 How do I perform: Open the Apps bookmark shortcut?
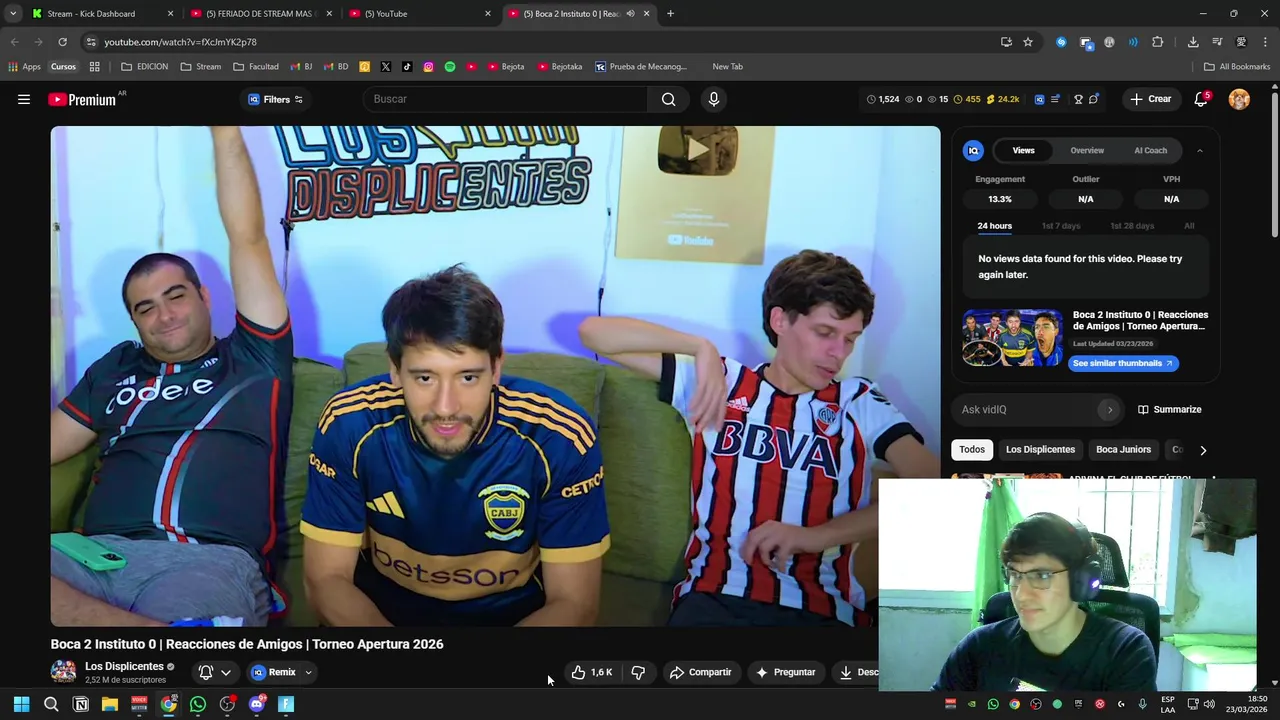tap(25, 67)
